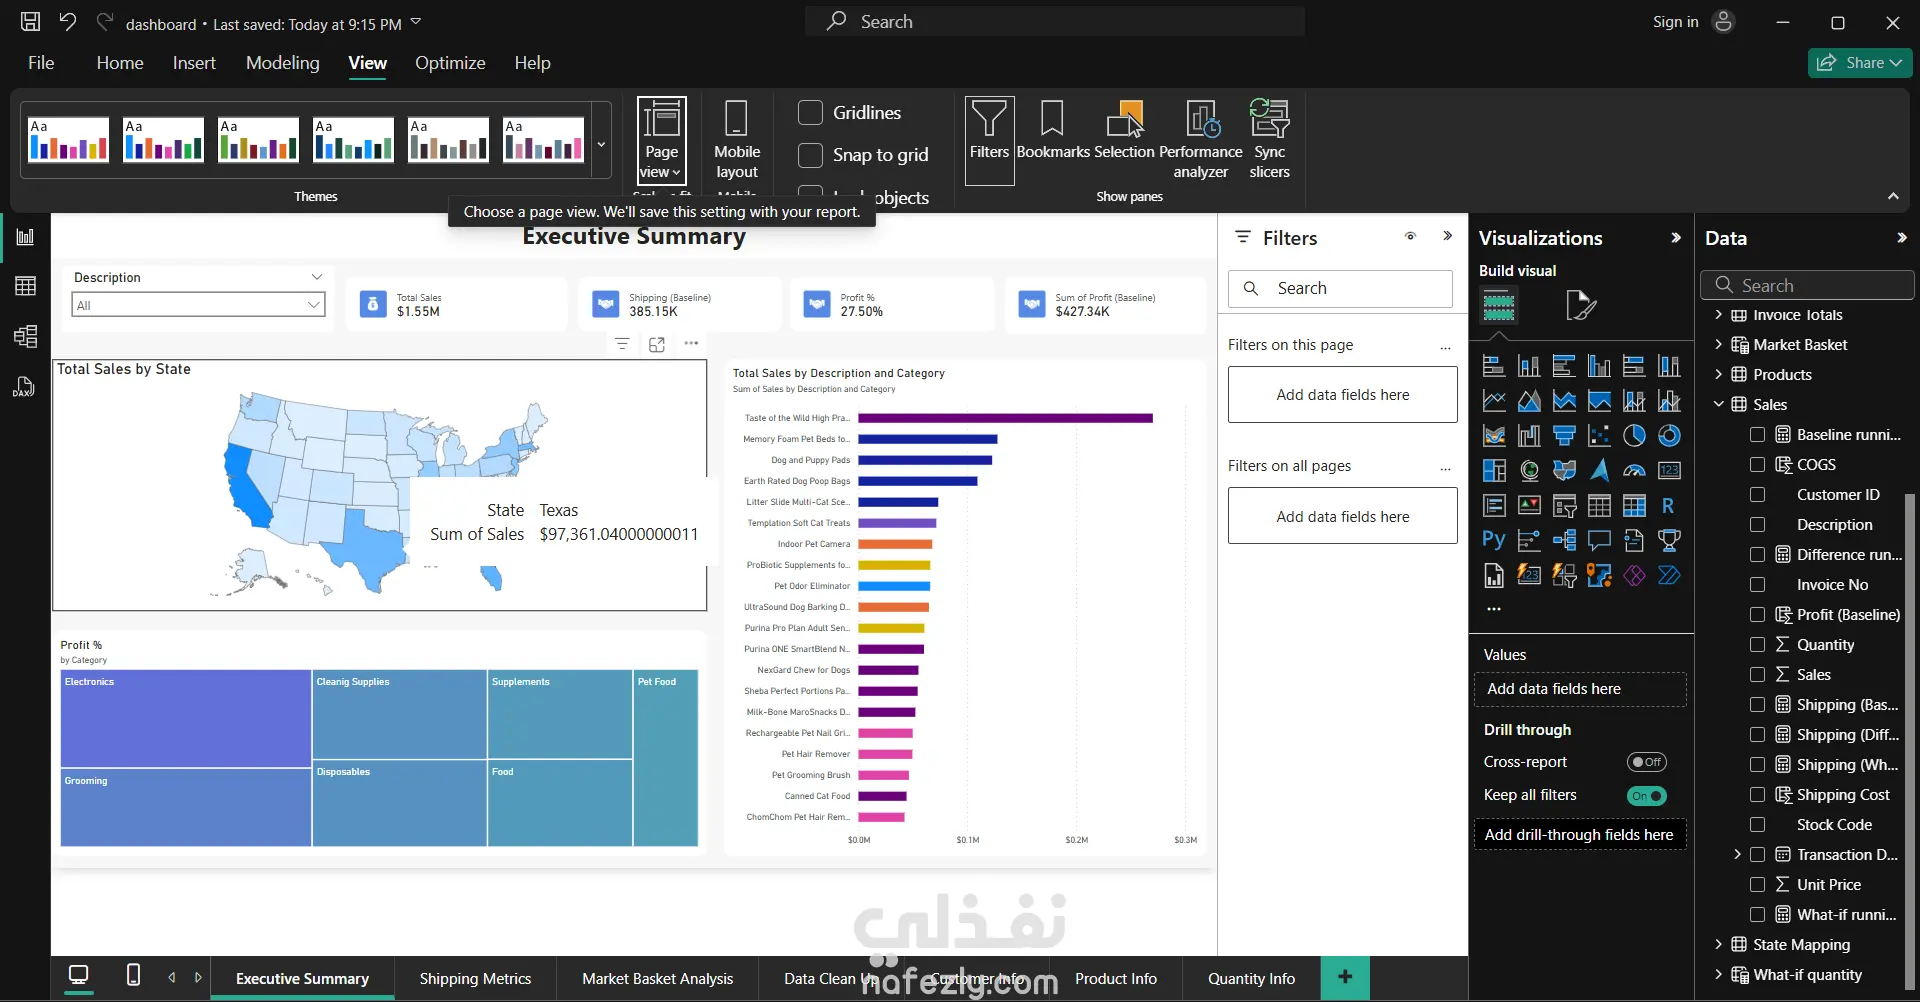Tick the Unit Price field checkbox

click(1757, 885)
